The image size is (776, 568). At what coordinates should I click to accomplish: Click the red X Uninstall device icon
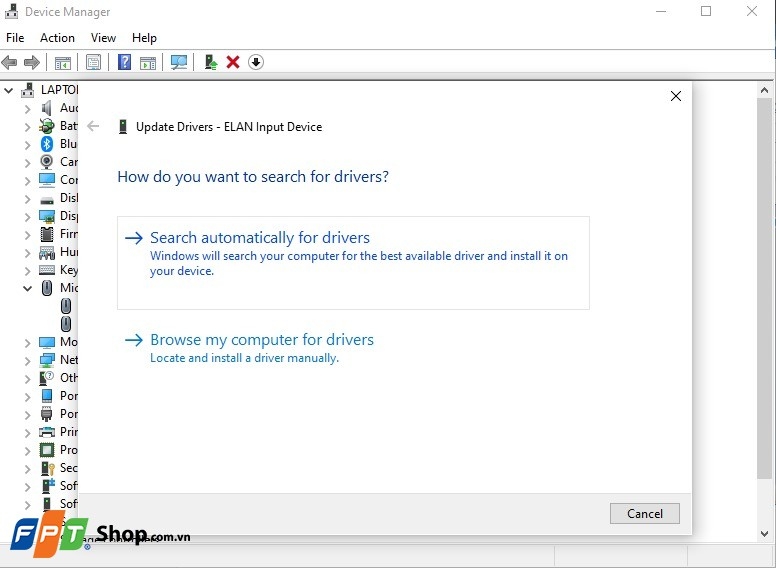pyautogui.click(x=233, y=62)
